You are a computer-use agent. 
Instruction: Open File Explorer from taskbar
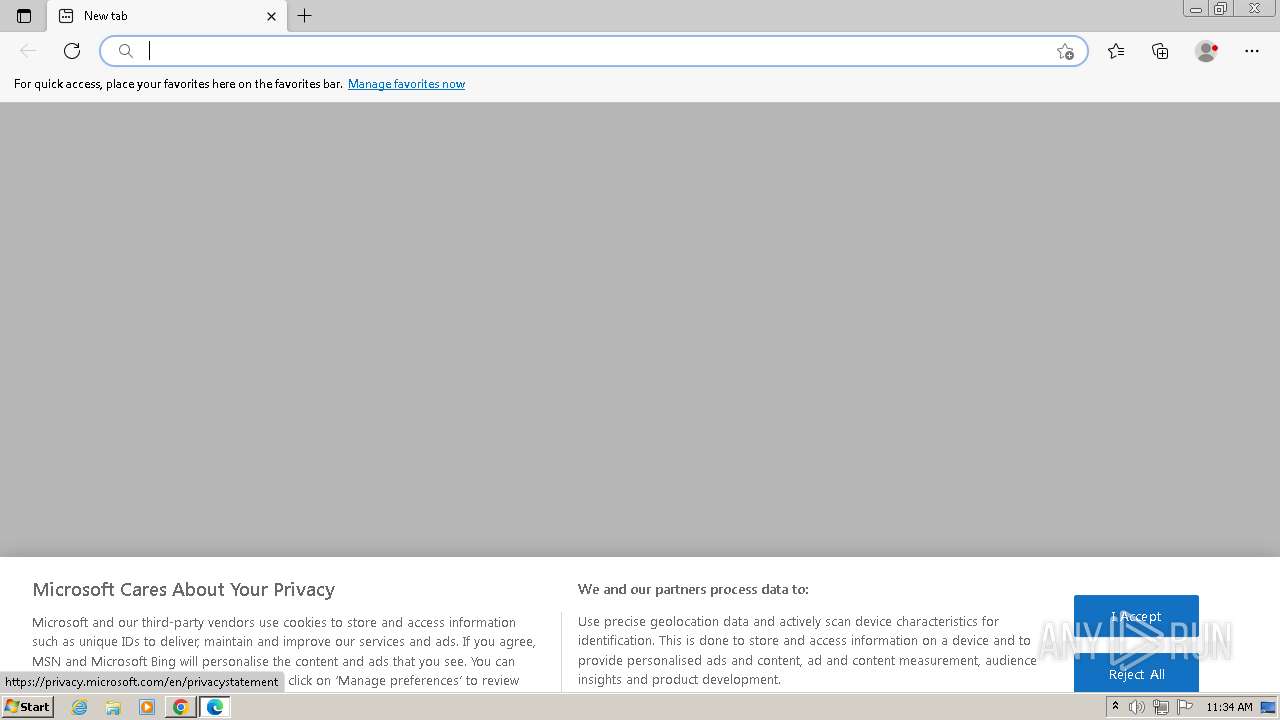point(113,707)
